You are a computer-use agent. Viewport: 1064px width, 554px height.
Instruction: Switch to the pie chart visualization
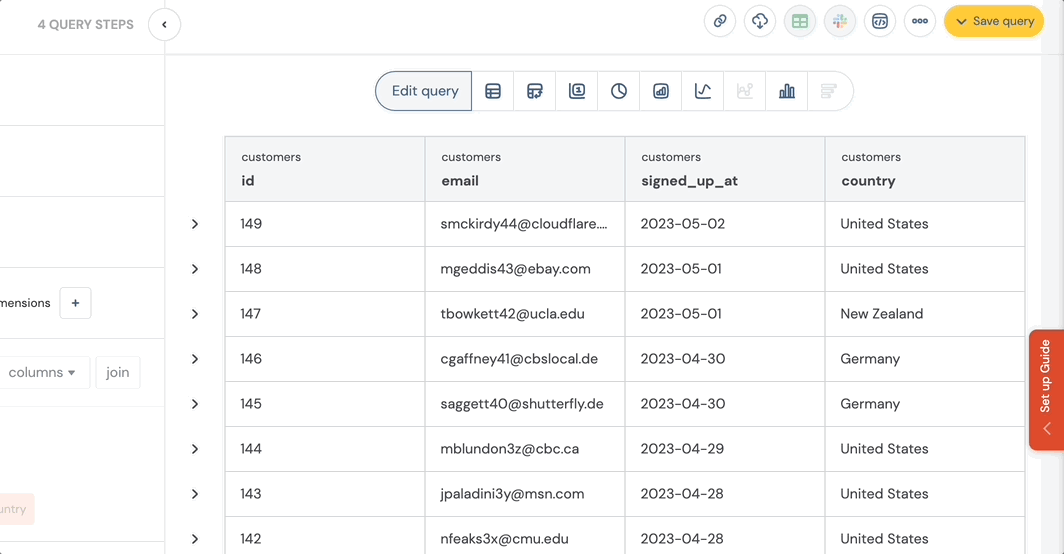click(x=619, y=91)
